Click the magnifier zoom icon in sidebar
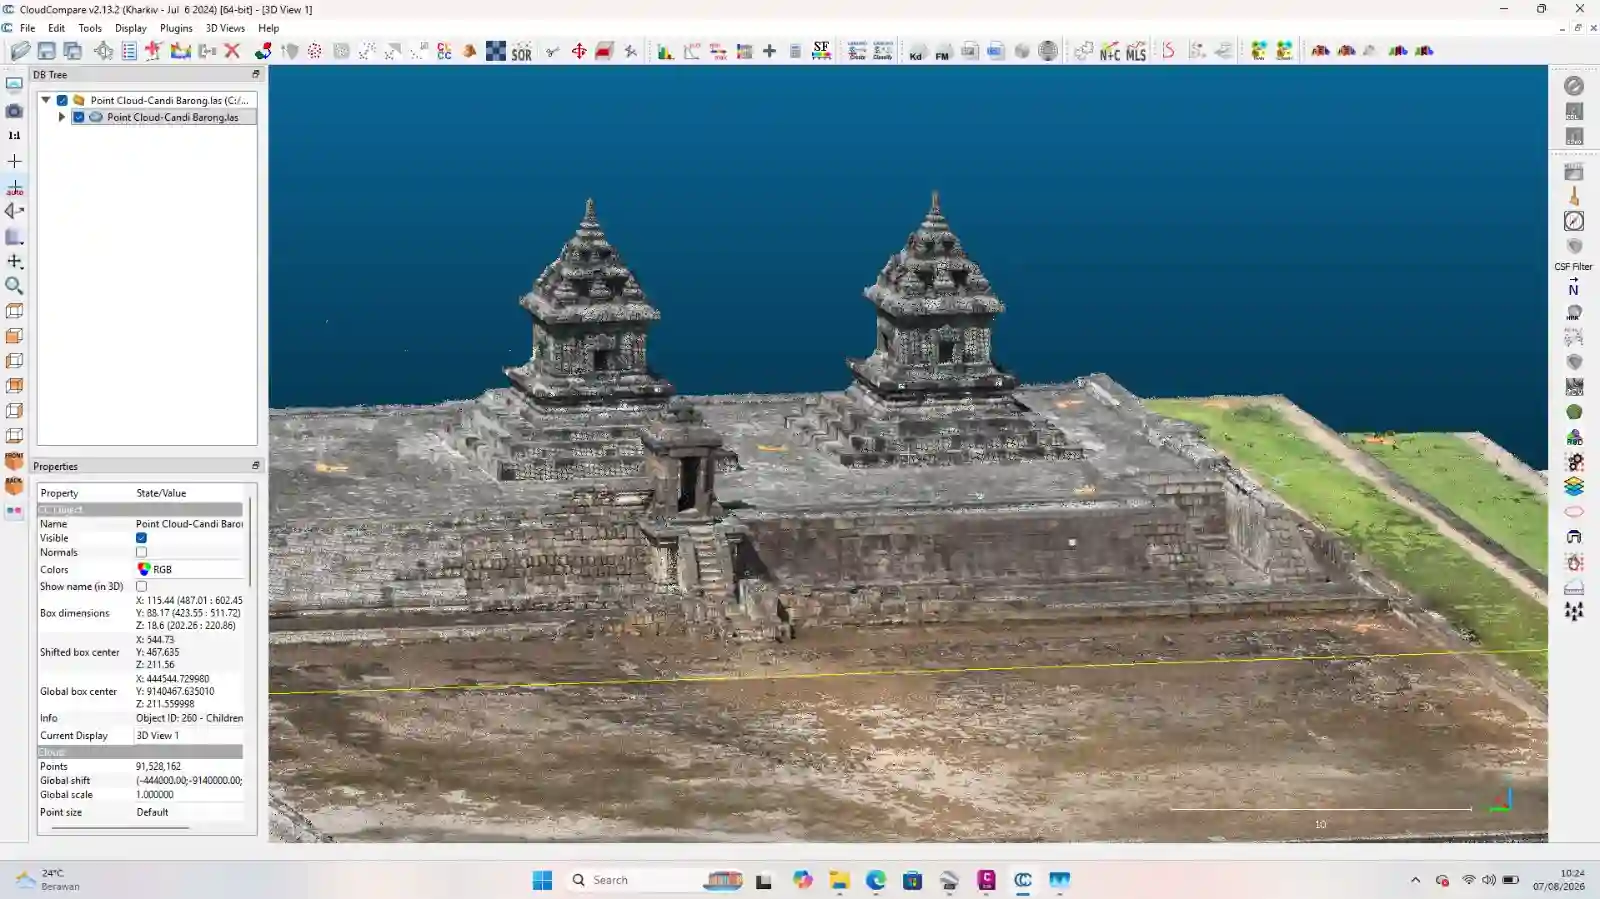 click(x=14, y=286)
